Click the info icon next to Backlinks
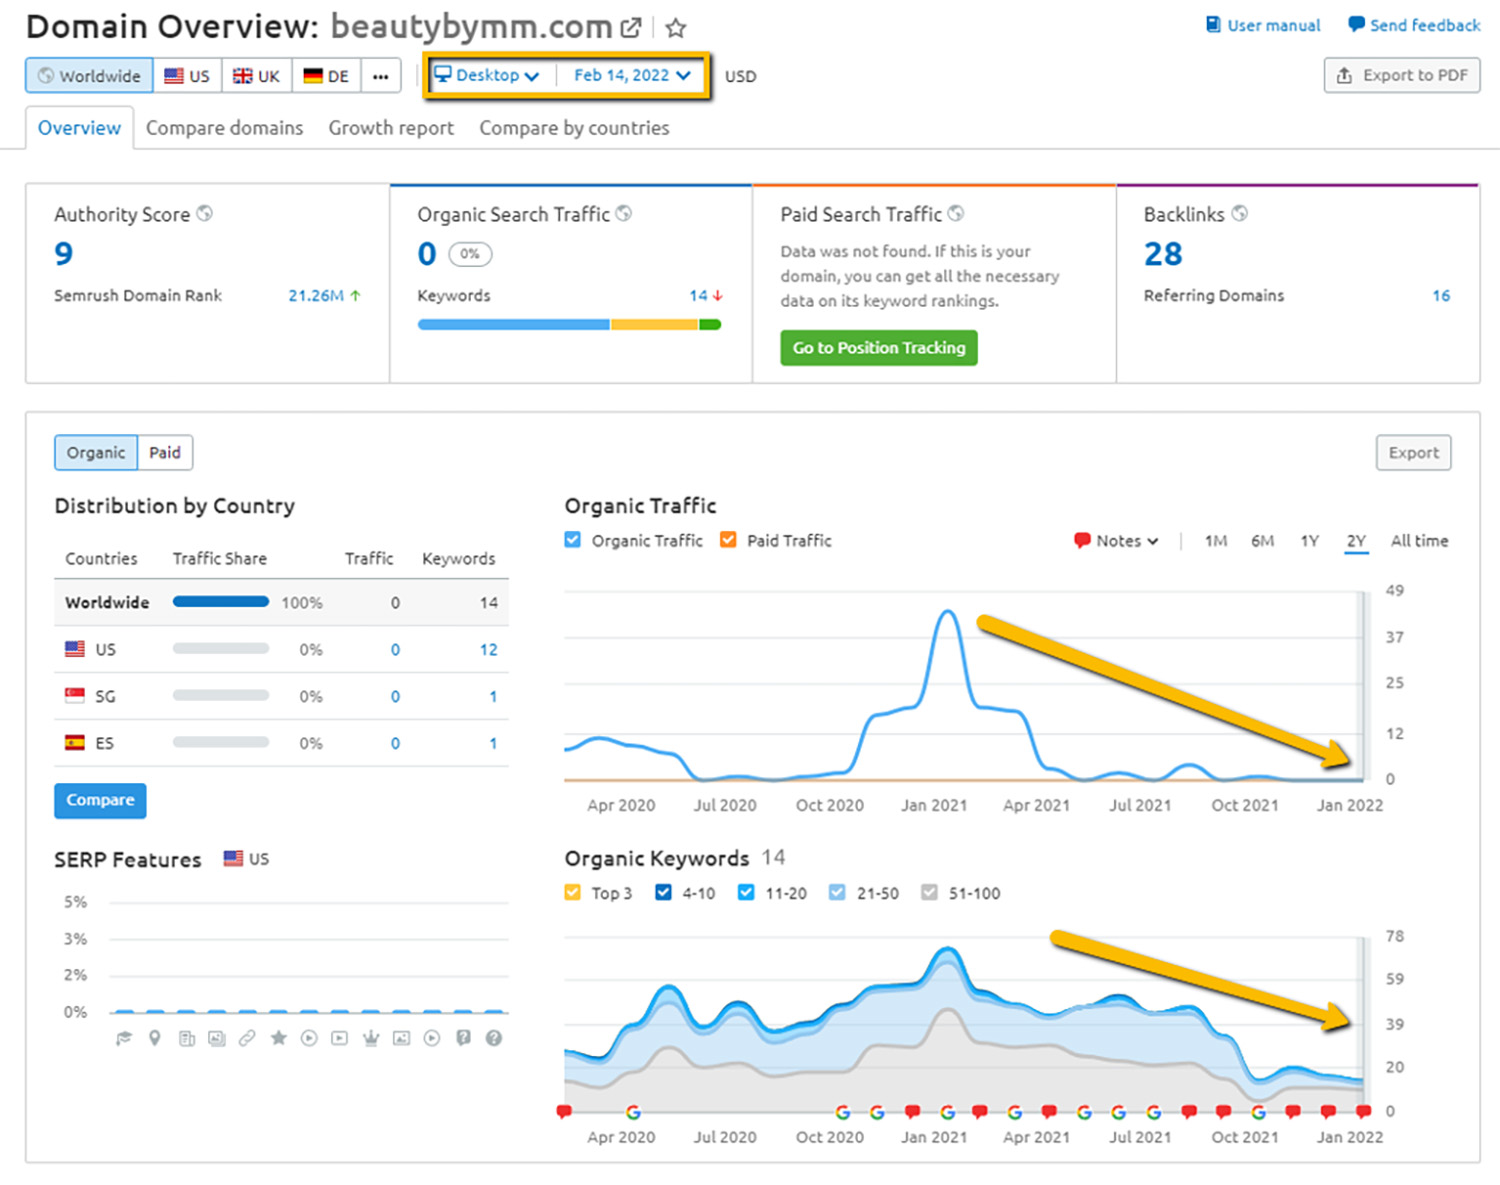 (1240, 213)
